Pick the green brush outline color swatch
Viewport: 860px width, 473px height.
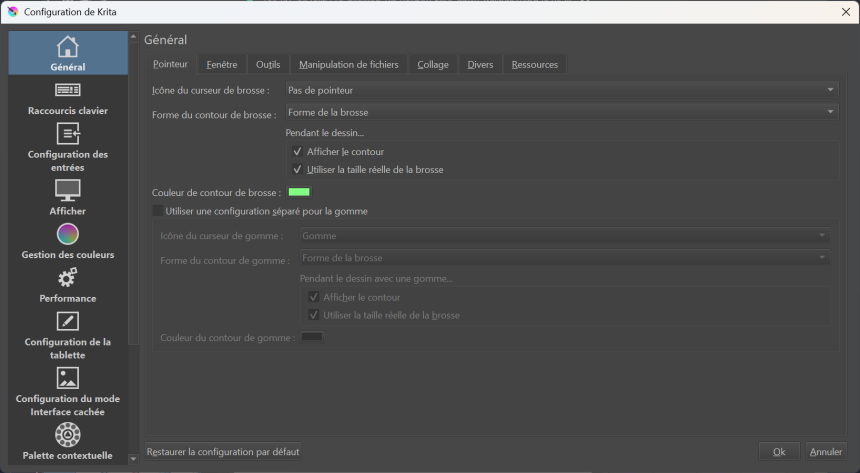point(299,192)
